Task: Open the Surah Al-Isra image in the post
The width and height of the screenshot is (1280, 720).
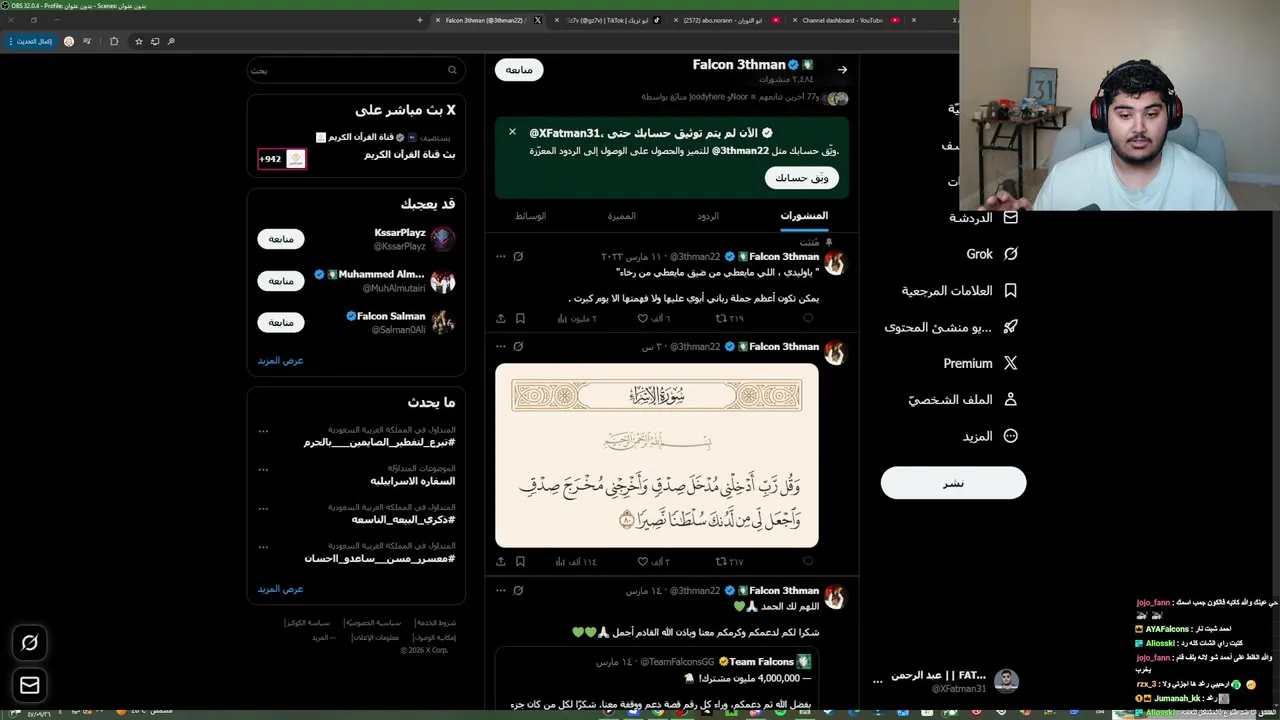Action: [656, 455]
